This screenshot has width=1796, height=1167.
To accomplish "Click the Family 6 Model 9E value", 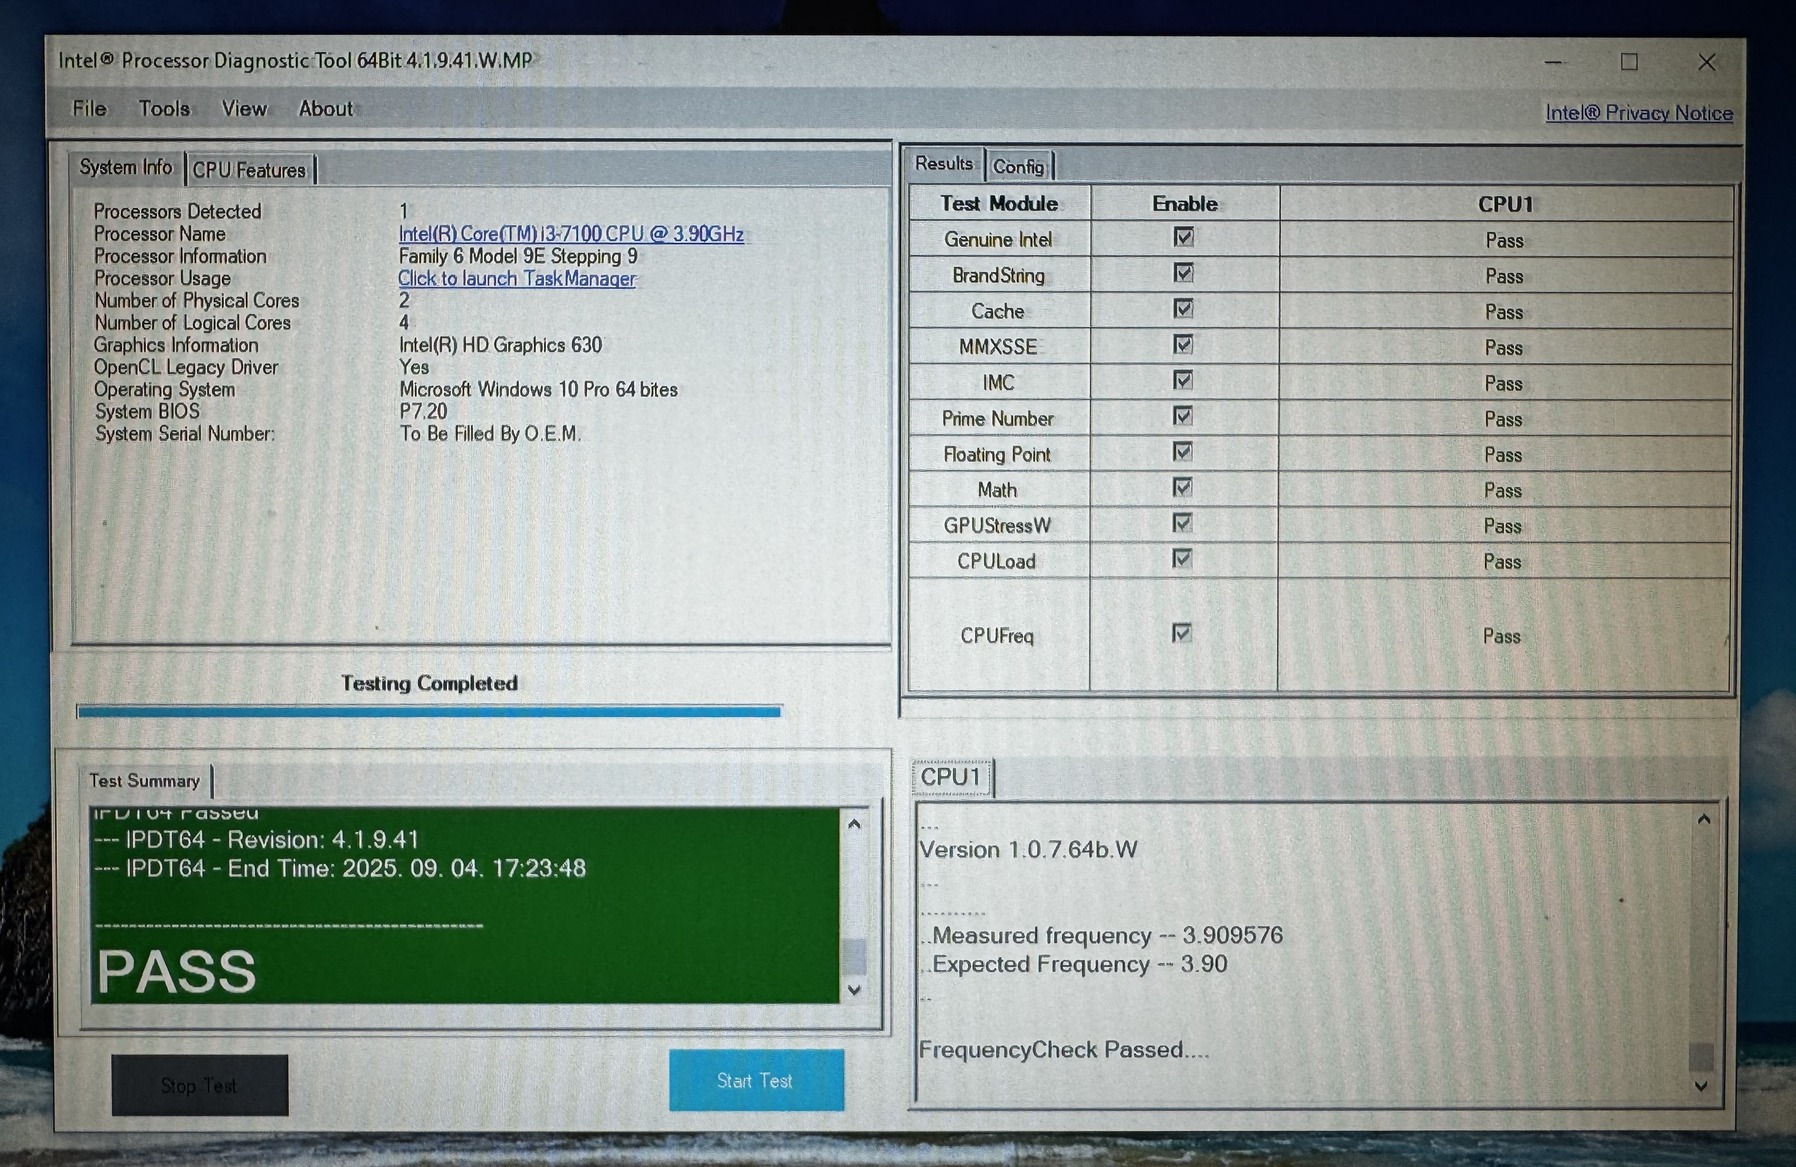I will click(x=518, y=256).
